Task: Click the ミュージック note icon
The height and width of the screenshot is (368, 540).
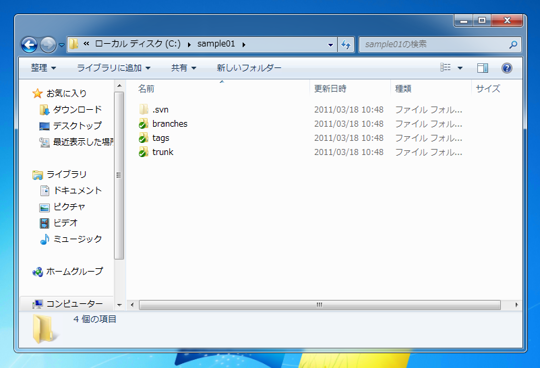Action: click(44, 239)
